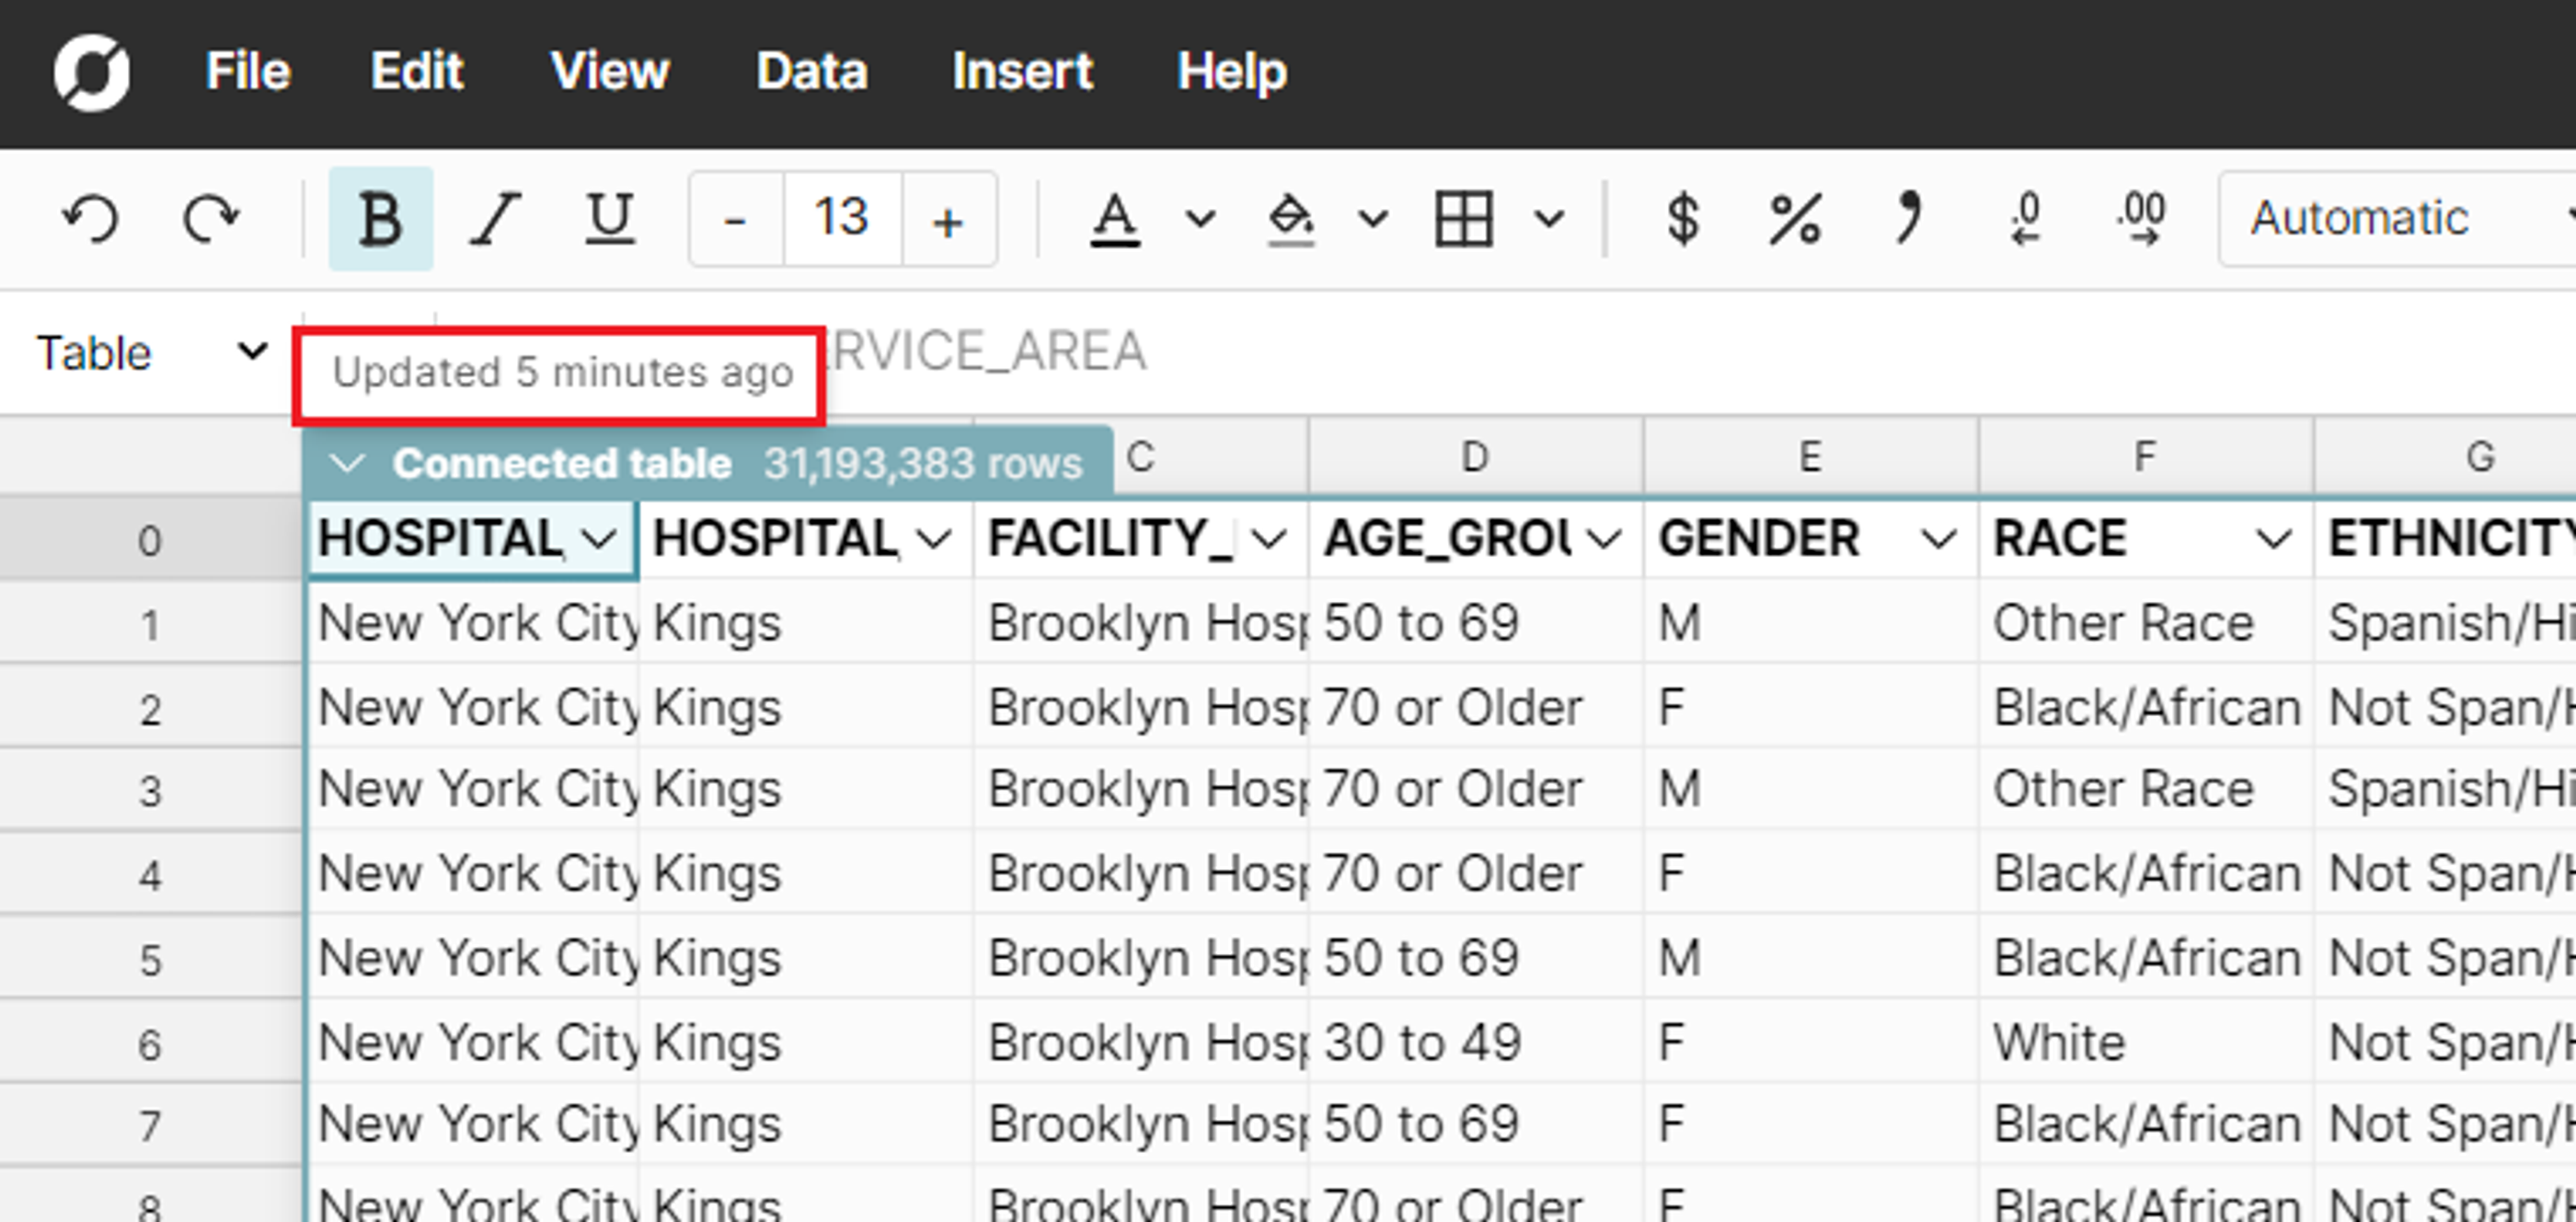Screen dimensions: 2576x1222
Task: Apply currency dollar format
Action: [x=1682, y=218]
